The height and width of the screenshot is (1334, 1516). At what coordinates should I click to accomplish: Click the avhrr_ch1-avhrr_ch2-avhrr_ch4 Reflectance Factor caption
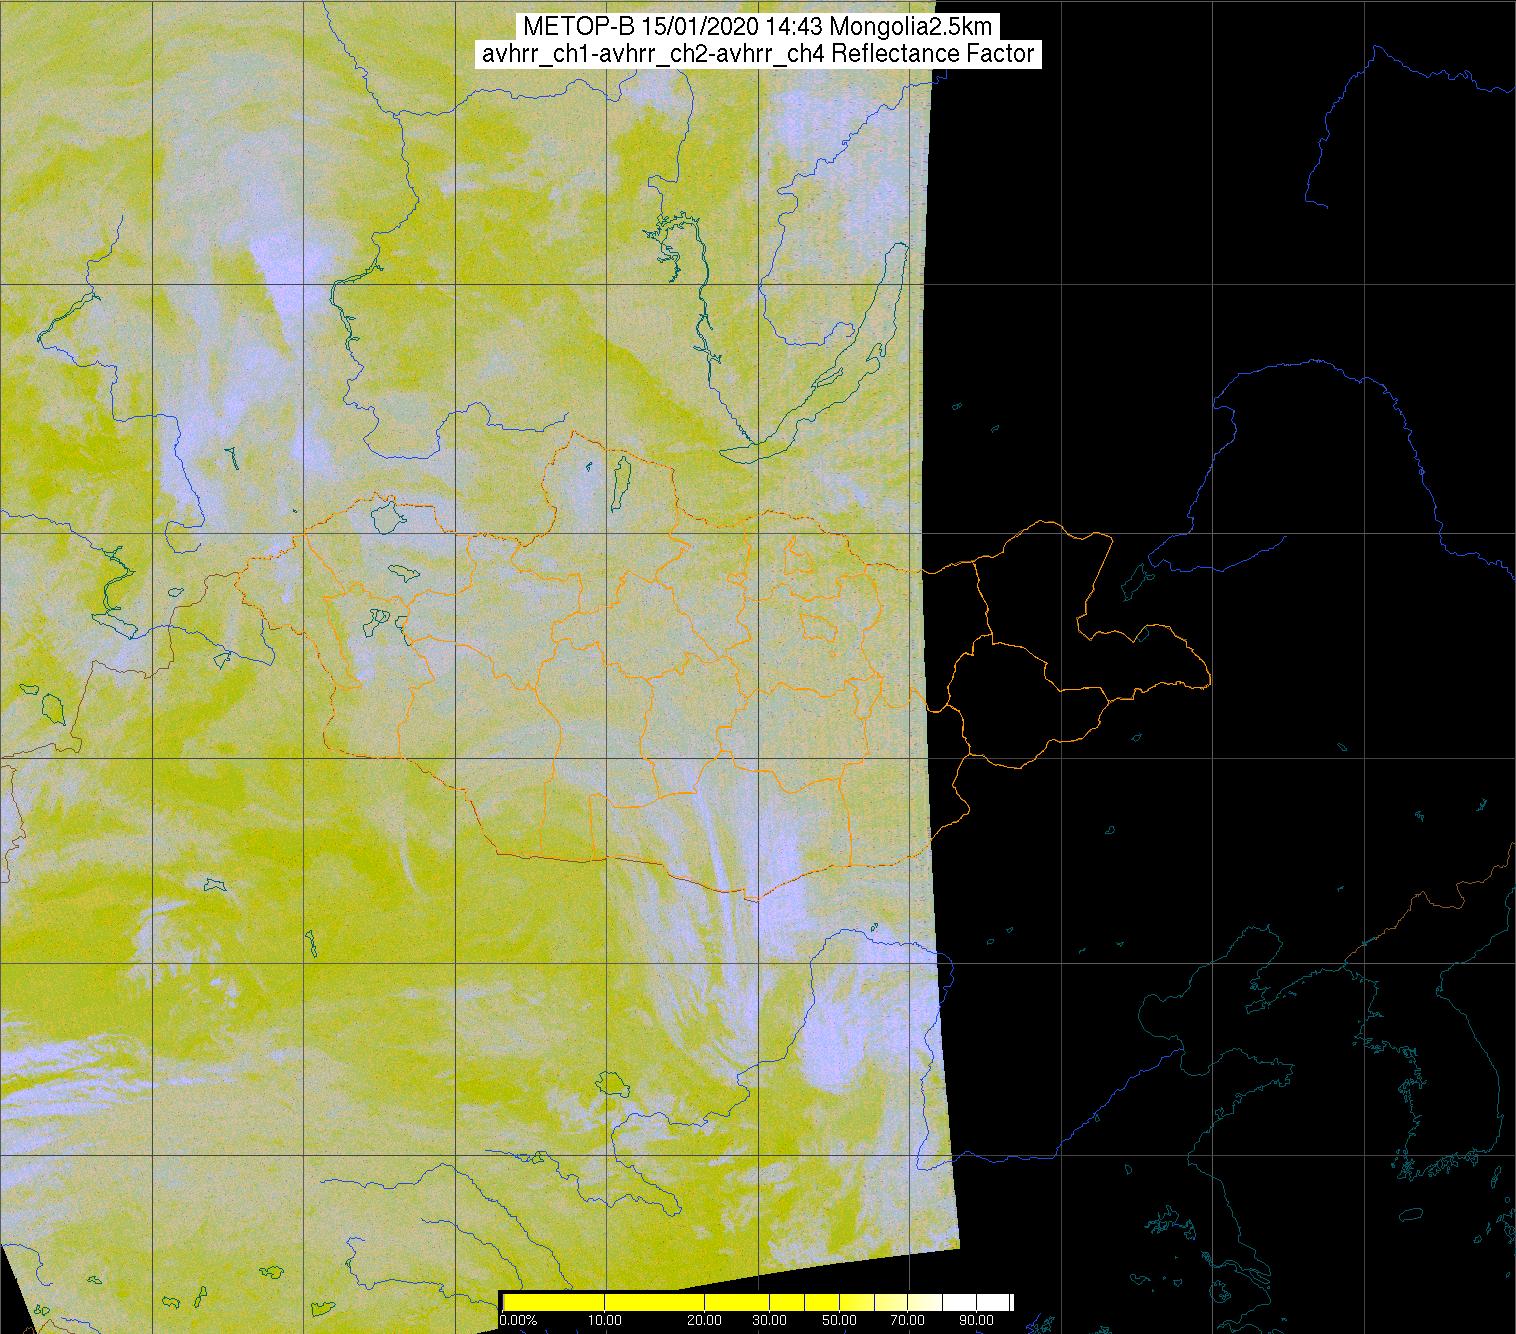[758, 54]
